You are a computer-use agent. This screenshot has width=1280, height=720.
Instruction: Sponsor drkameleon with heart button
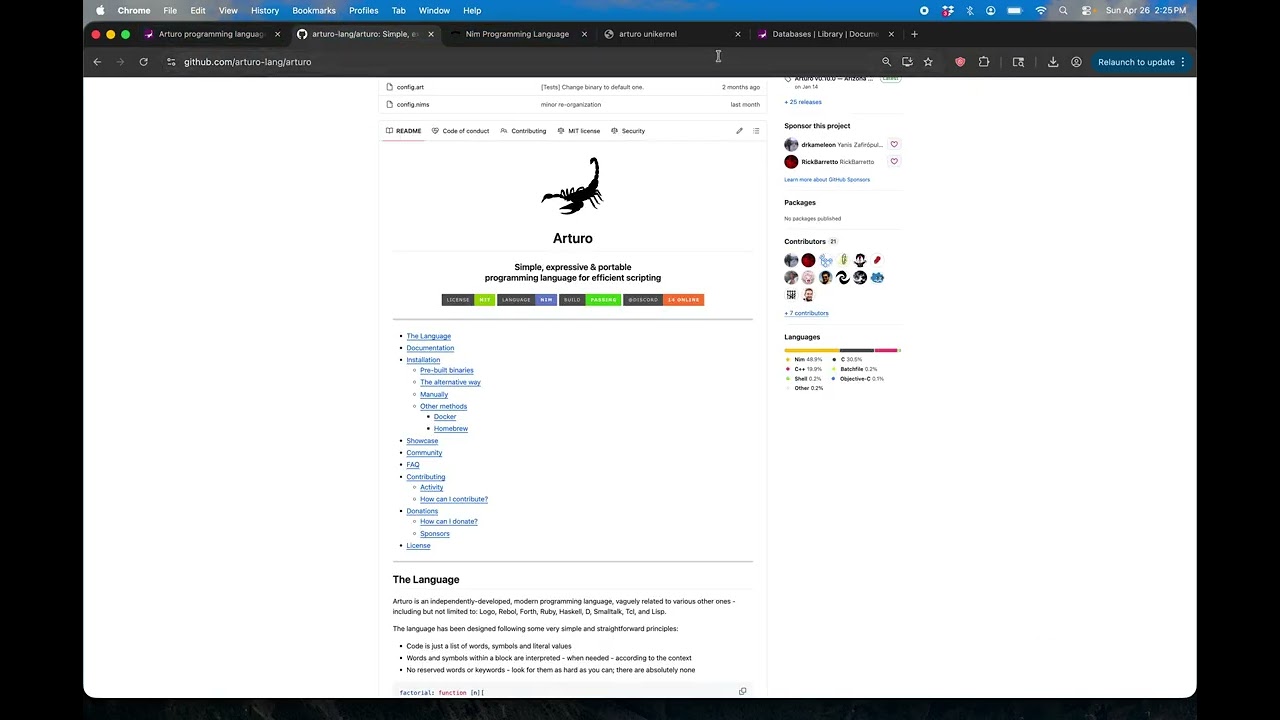[x=894, y=144]
